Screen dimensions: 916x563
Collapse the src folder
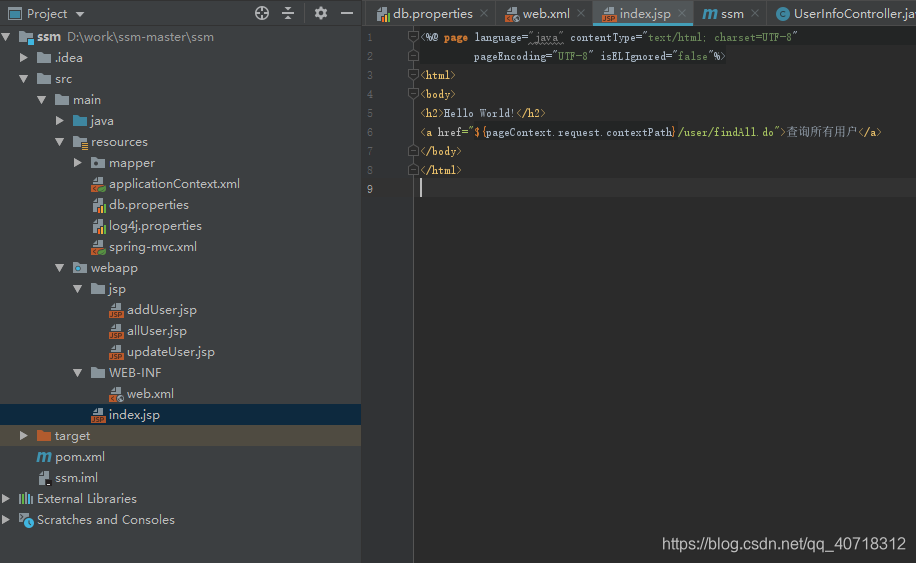[x=23, y=78]
